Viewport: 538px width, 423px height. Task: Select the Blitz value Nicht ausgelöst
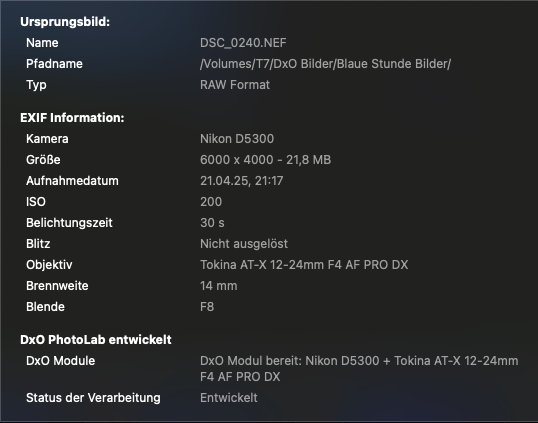coord(244,244)
